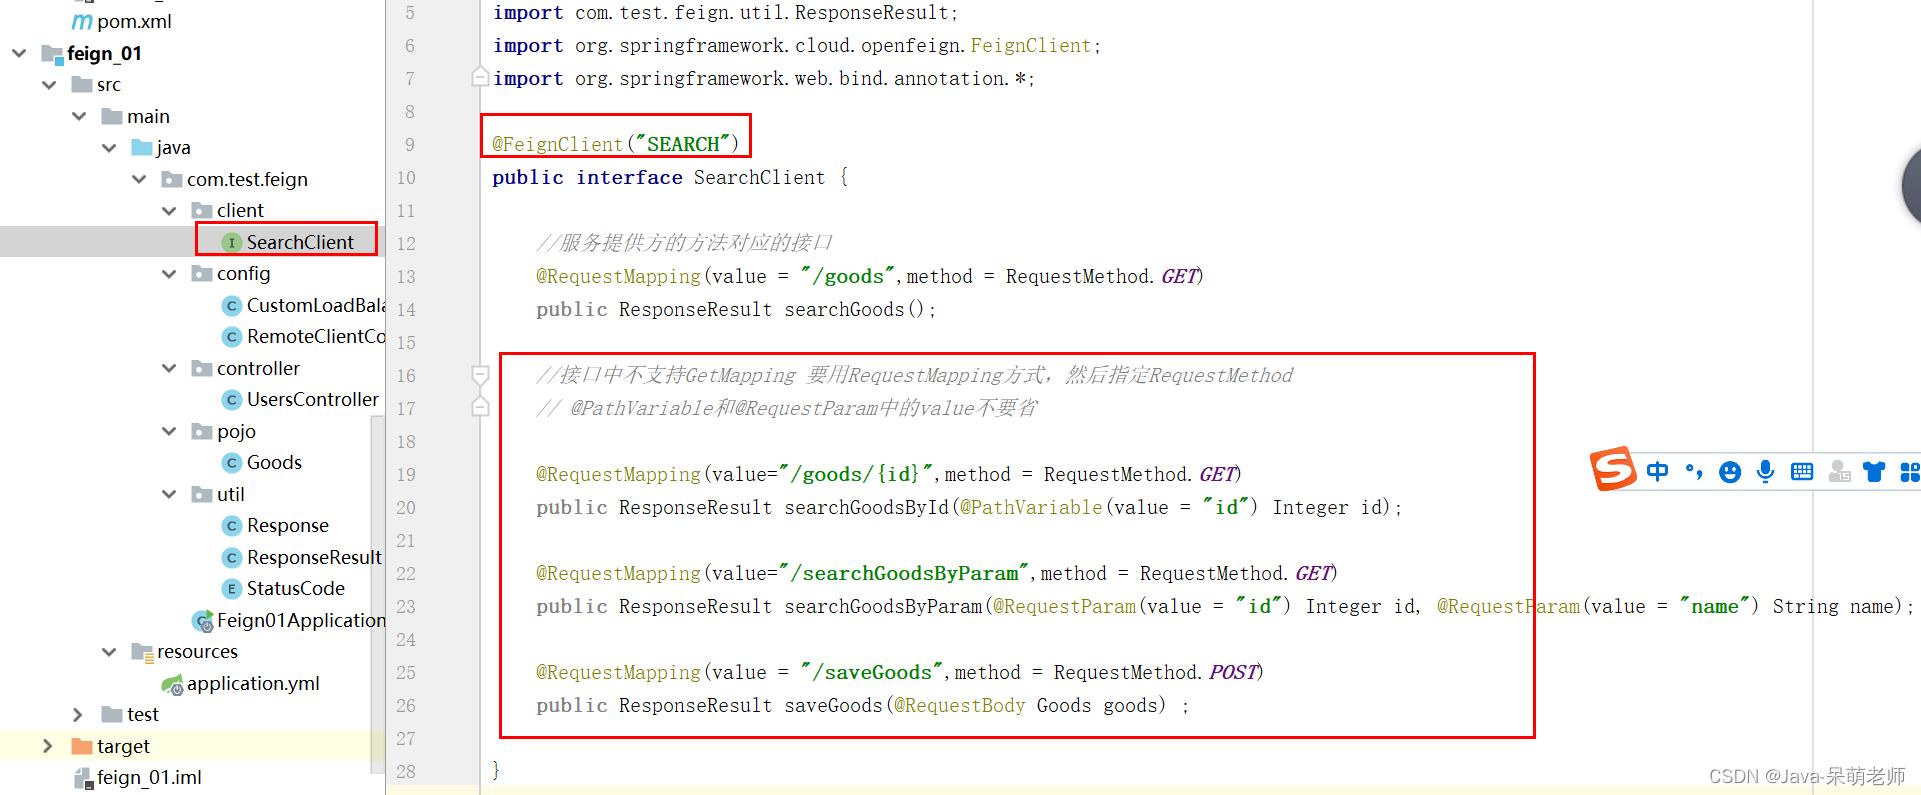
Task: Toggle Sogou Chinese/English mode
Action: coord(1658,471)
